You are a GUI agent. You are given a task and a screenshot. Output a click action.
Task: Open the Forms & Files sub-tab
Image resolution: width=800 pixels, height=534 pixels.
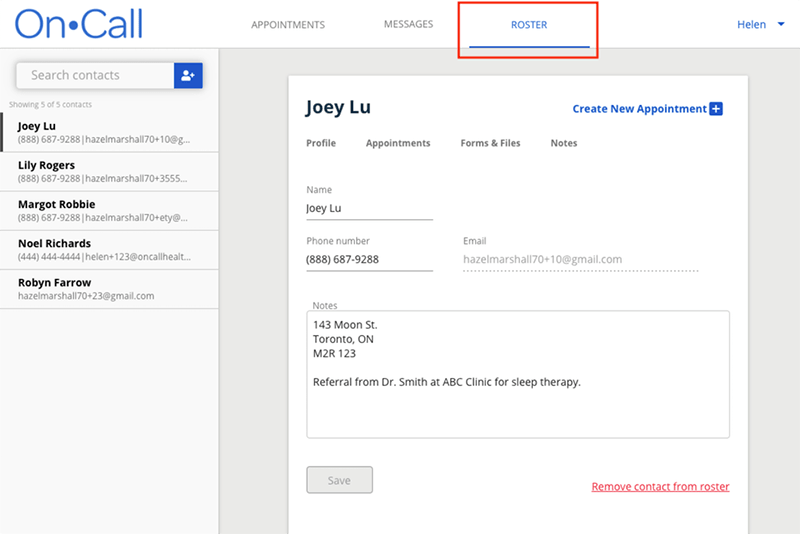pyautogui.click(x=490, y=143)
